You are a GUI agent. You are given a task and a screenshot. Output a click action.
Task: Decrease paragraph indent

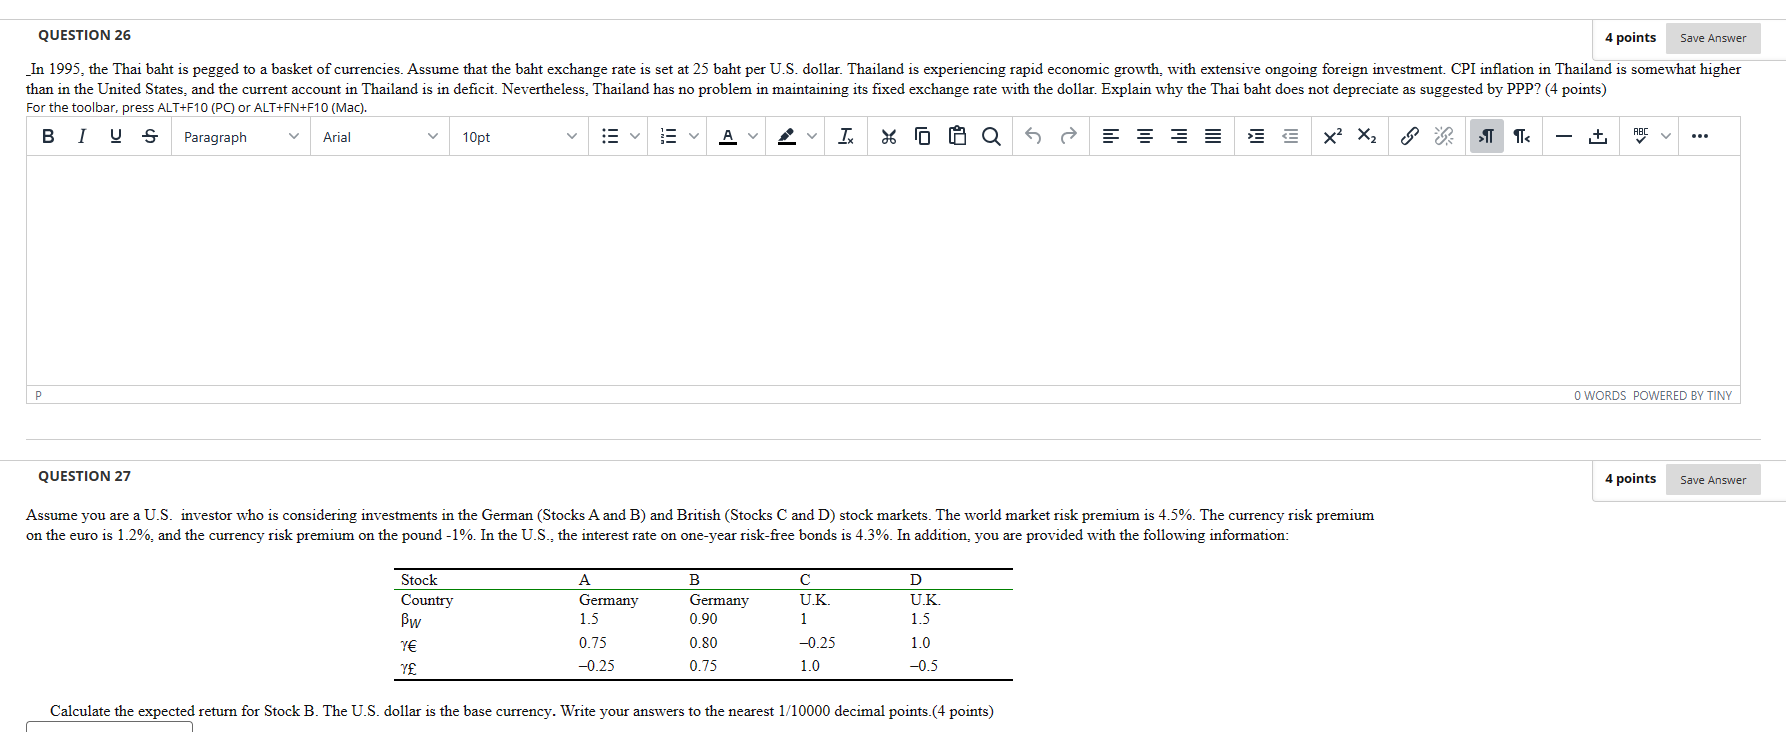coord(1290,136)
